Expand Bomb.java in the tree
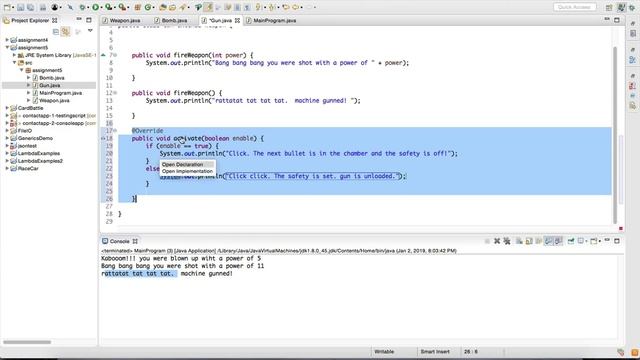The width and height of the screenshot is (640, 360). pyautogui.click(x=29, y=78)
